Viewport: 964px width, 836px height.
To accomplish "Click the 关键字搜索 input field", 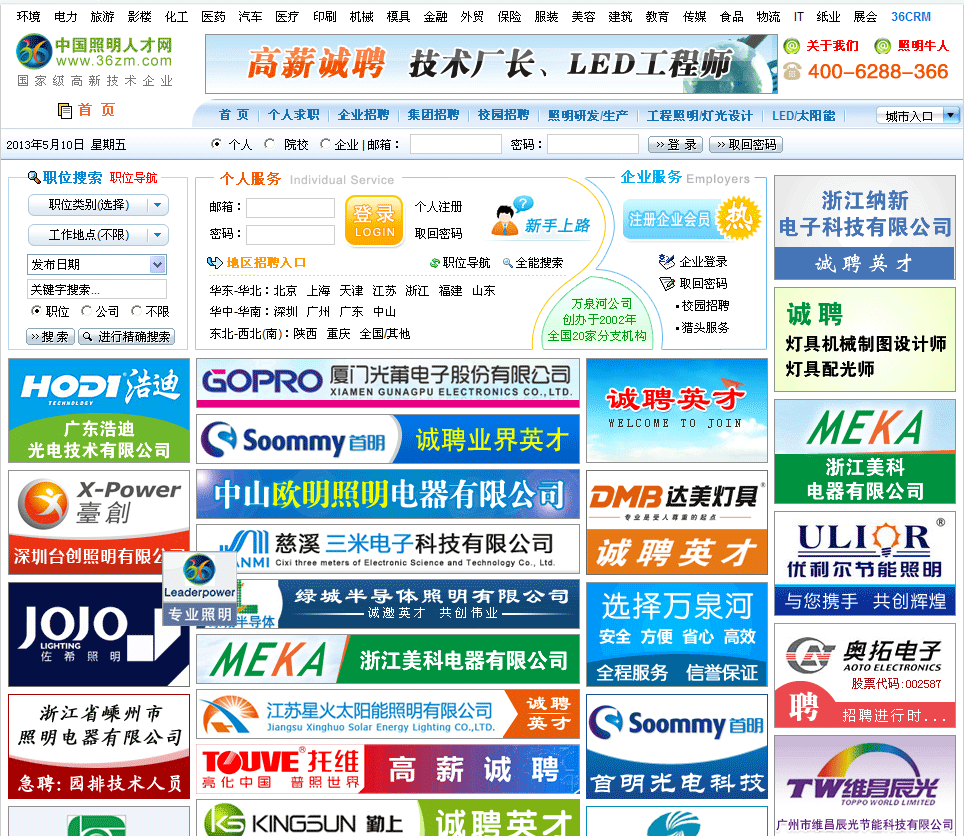I will pyautogui.click(x=97, y=289).
